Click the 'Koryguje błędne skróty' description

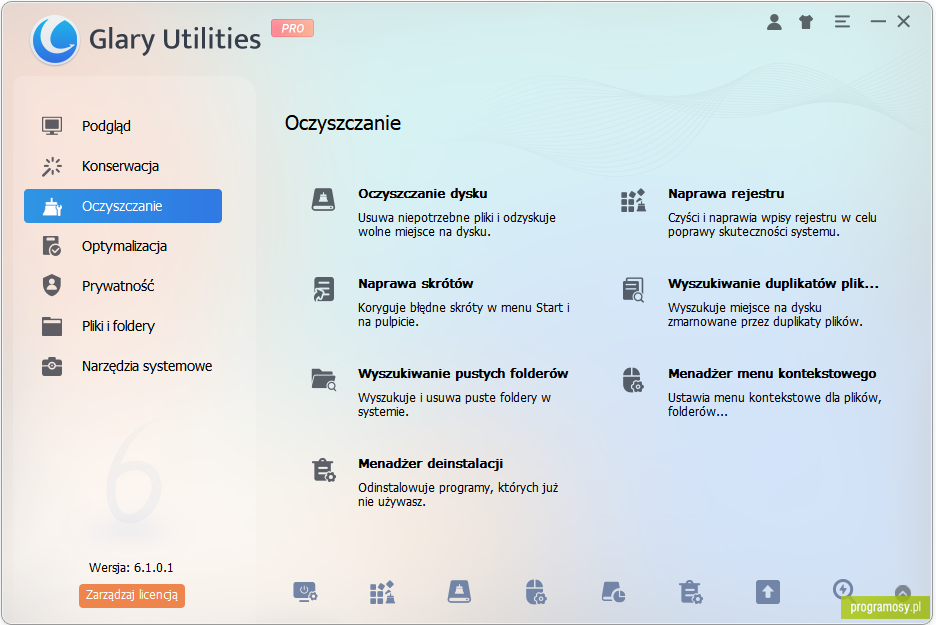tap(464, 315)
